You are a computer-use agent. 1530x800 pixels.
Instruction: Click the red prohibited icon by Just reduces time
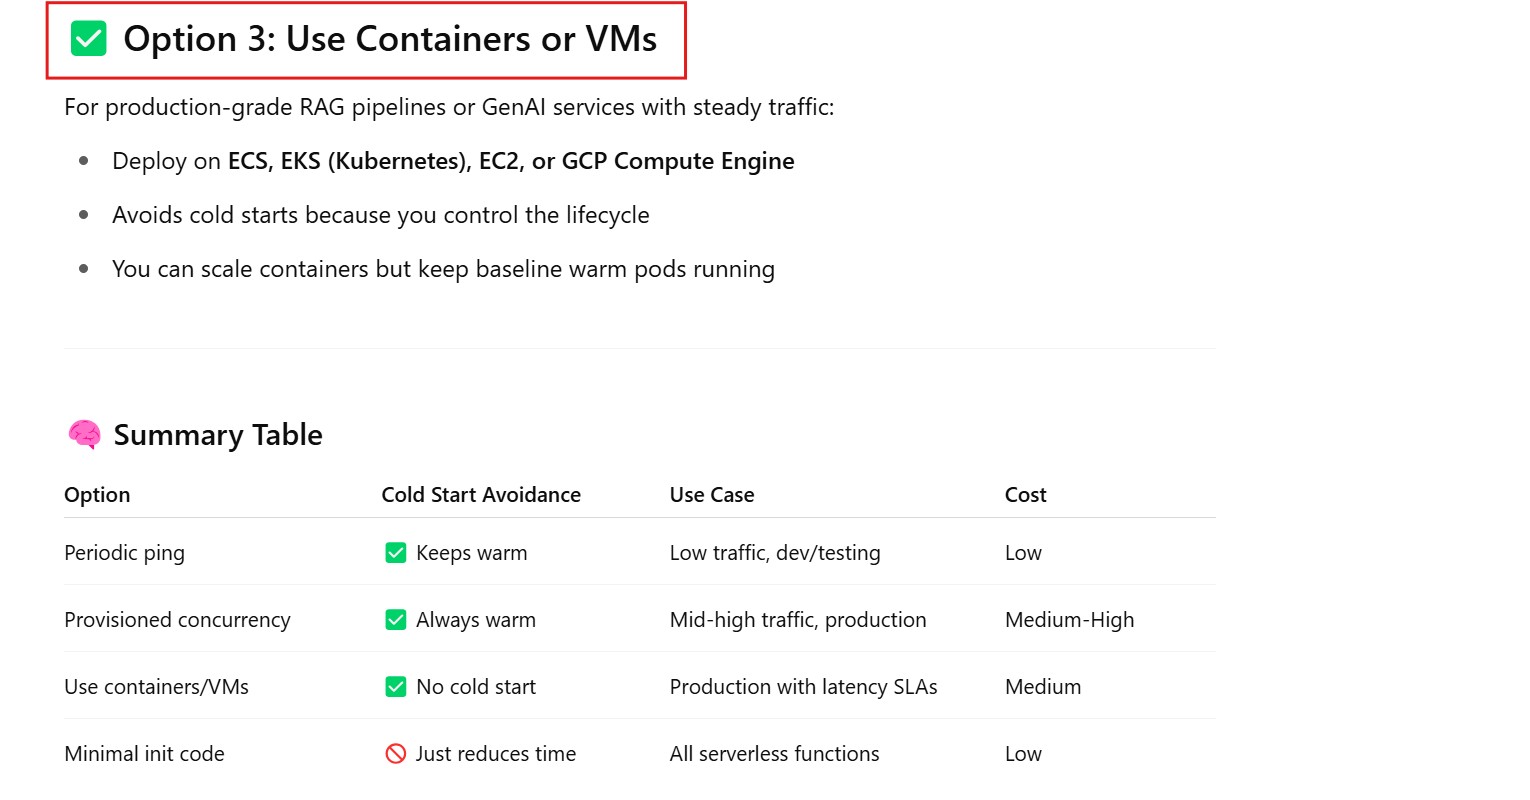point(396,754)
